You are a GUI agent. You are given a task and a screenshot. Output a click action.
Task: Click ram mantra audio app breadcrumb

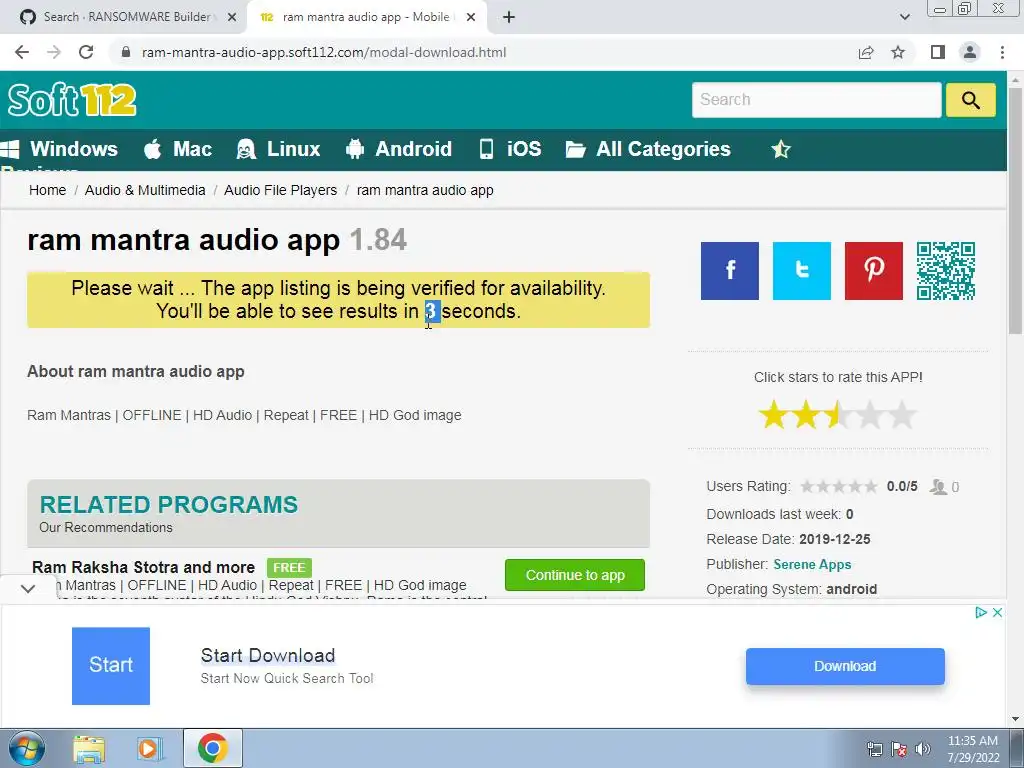click(425, 190)
